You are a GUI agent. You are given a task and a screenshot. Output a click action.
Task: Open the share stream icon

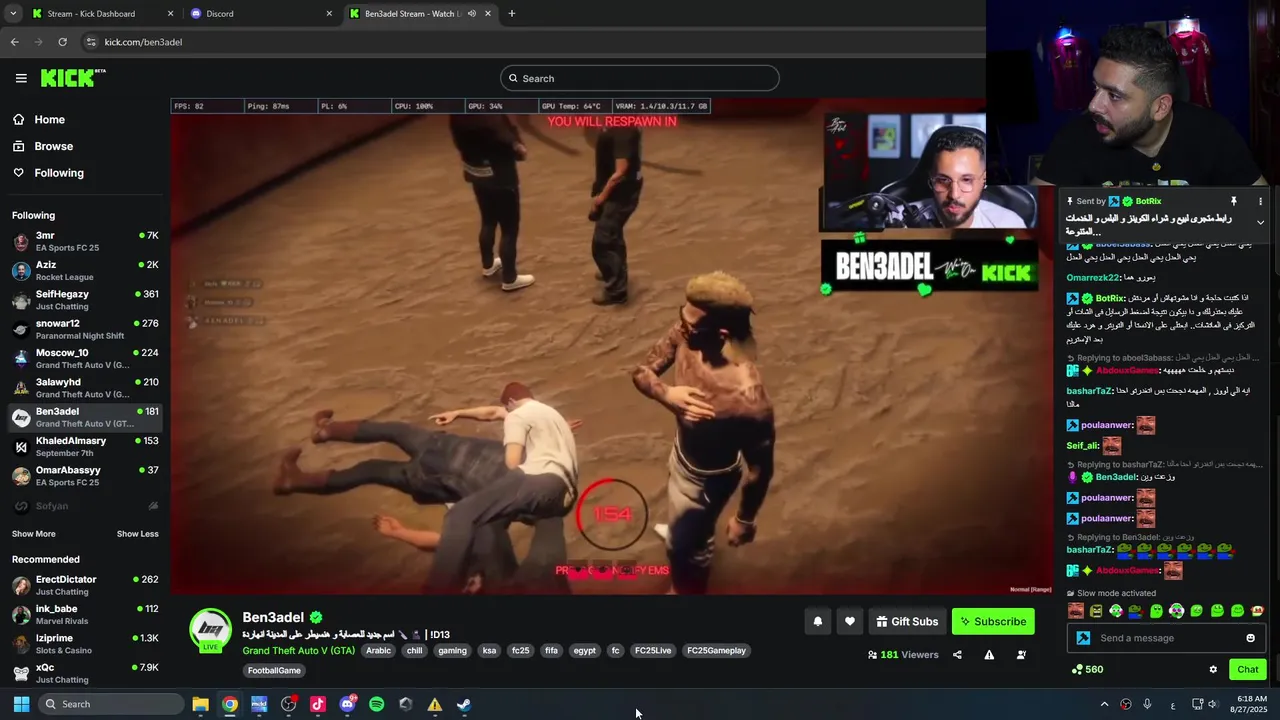click(x=957, y=655)
